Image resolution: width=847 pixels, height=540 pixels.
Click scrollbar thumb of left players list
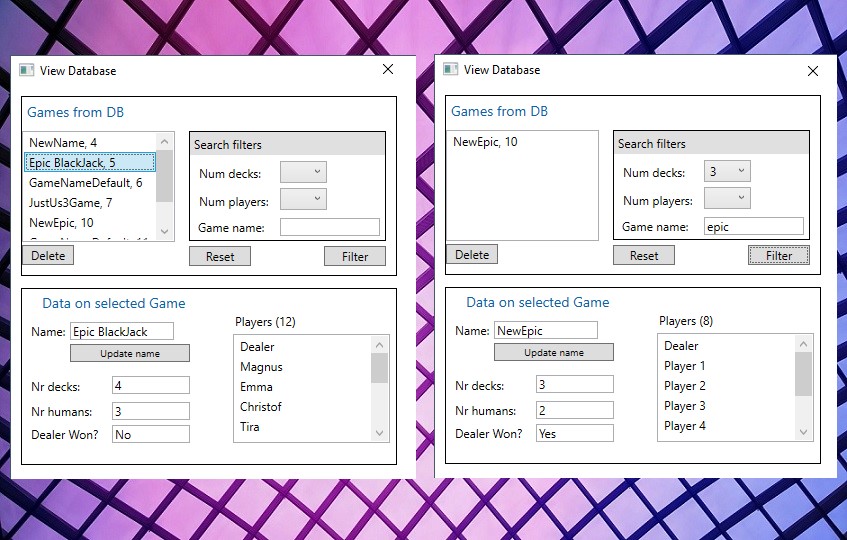379,368
